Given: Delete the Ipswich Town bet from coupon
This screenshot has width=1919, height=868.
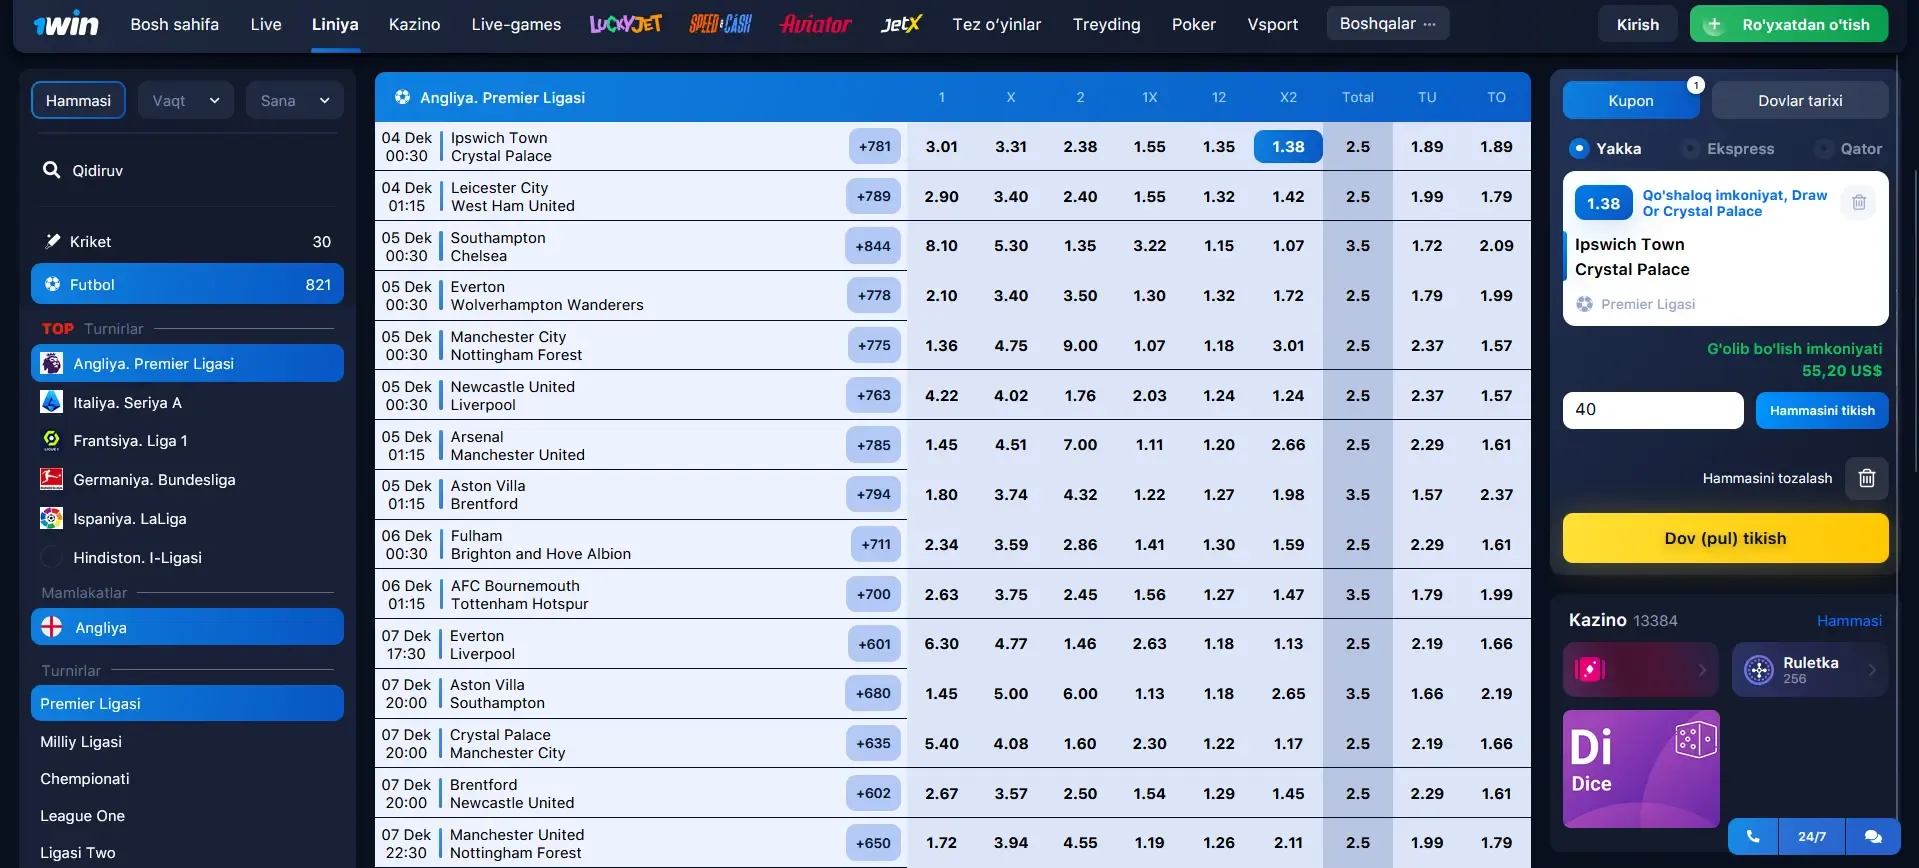Looking at the screenshot, I should coord(1858,203).
